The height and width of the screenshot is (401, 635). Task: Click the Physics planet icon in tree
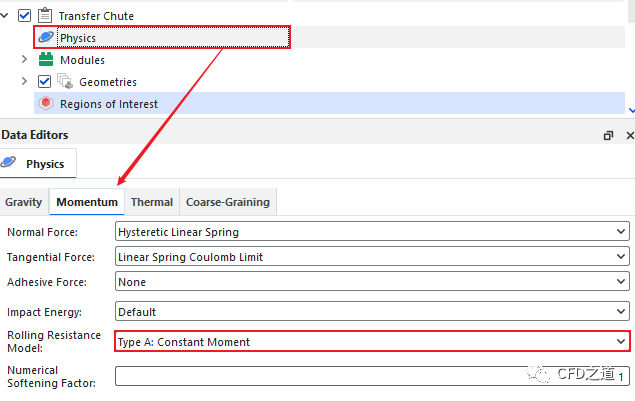tap(46, 37)
